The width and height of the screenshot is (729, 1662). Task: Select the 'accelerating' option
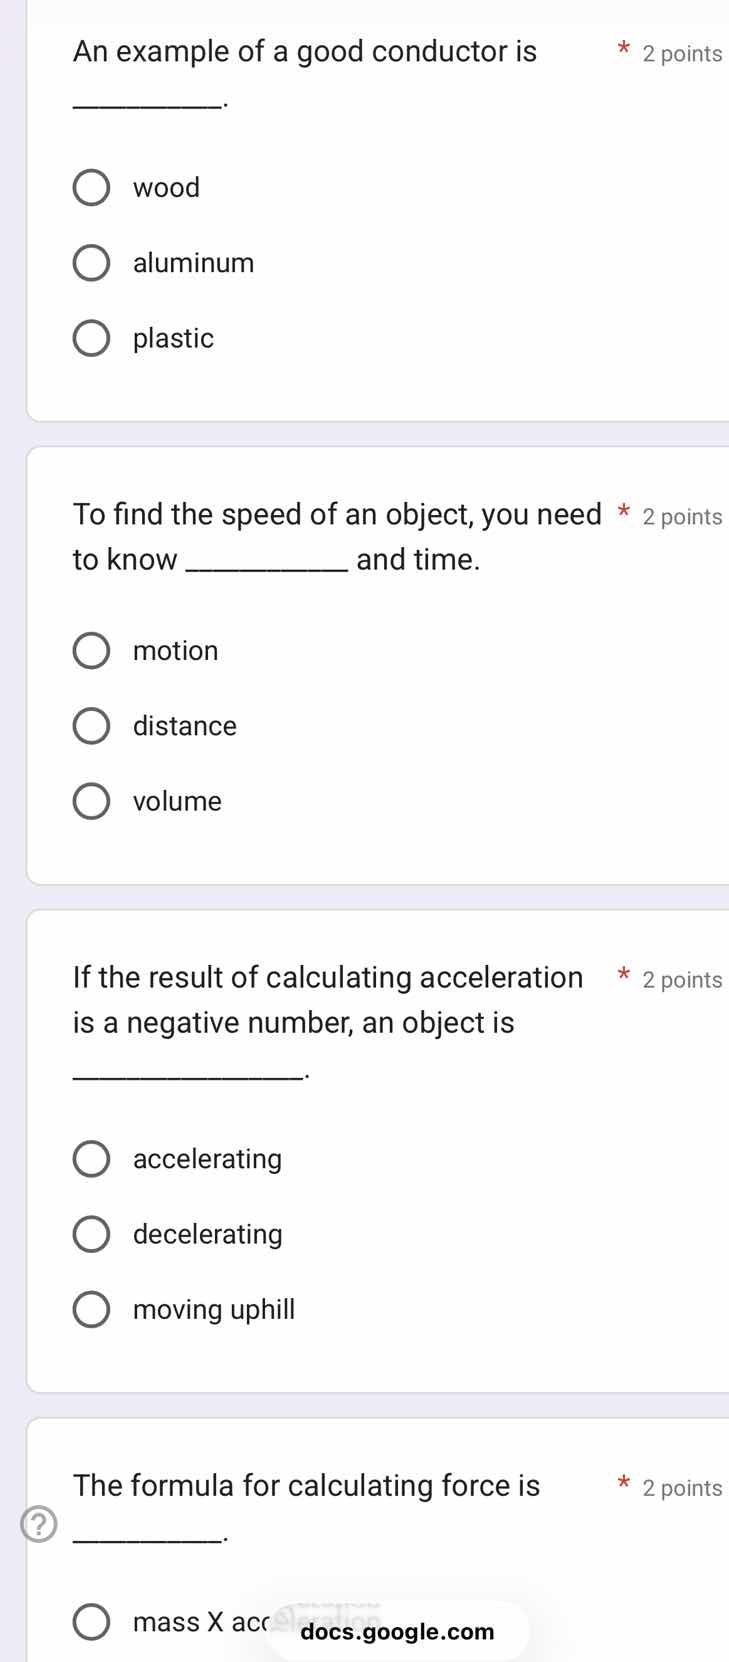click(x=92, y=1159)
